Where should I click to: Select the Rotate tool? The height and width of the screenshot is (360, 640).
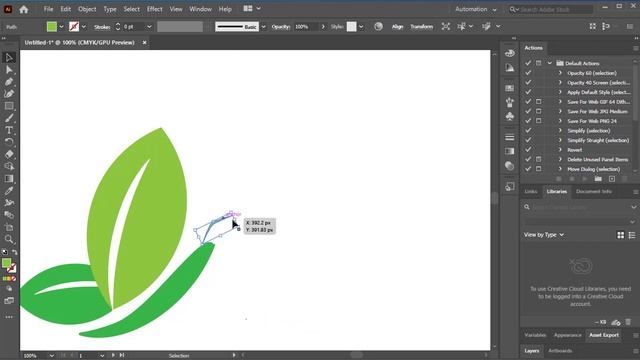[x=9, y=142]
